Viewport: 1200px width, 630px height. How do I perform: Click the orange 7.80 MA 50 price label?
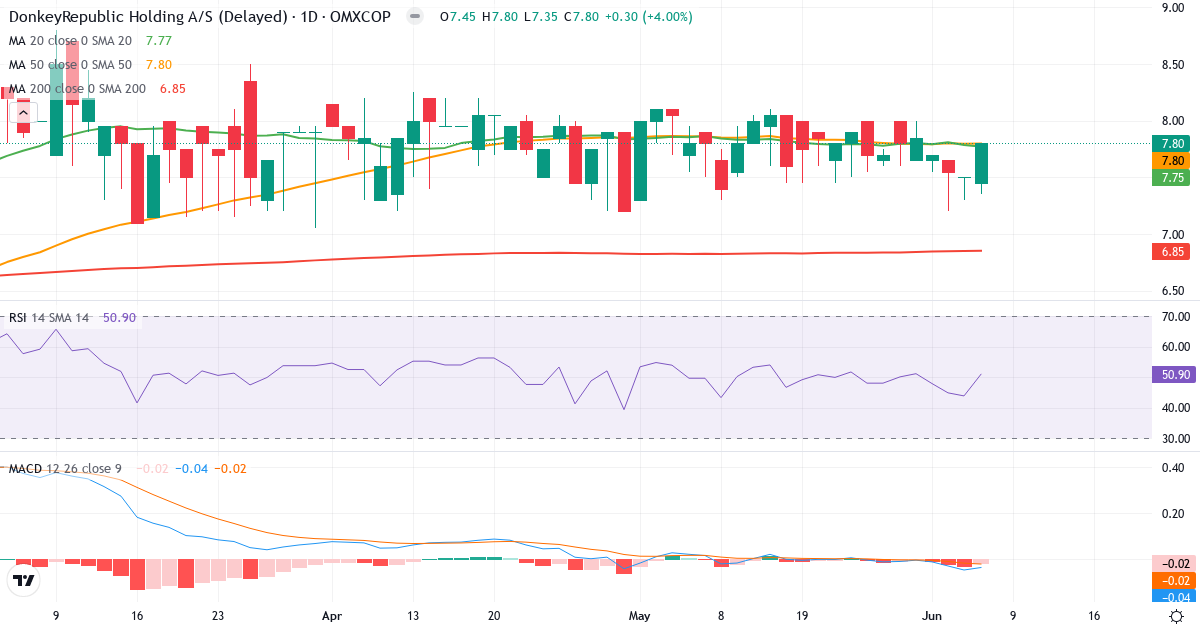1172,160
